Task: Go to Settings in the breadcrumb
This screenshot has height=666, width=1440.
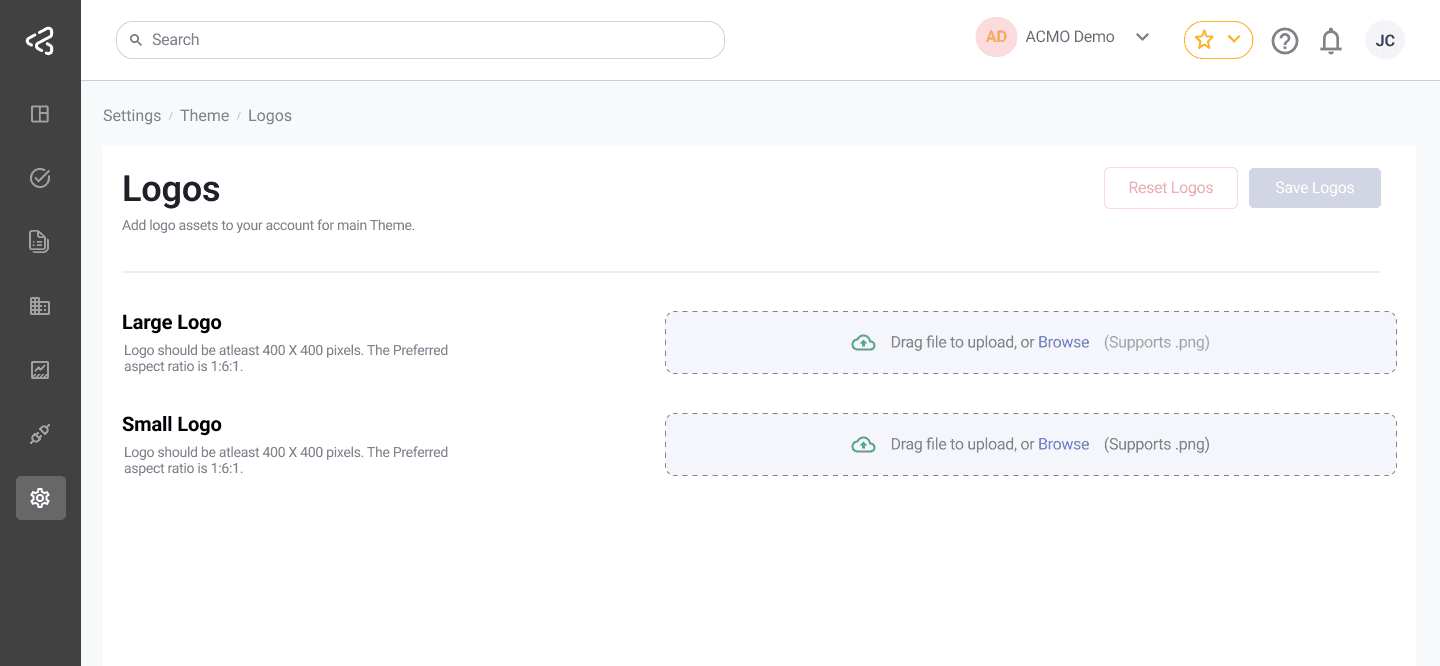Action: [132, 116]
